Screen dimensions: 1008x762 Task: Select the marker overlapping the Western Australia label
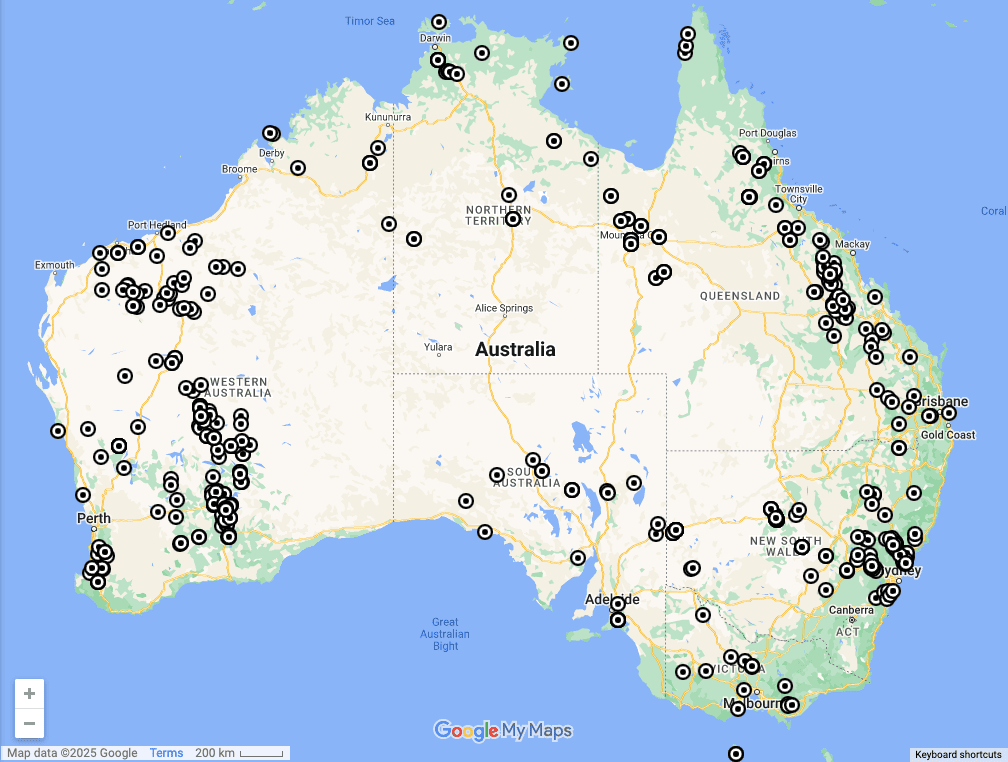tap(201, 385)
